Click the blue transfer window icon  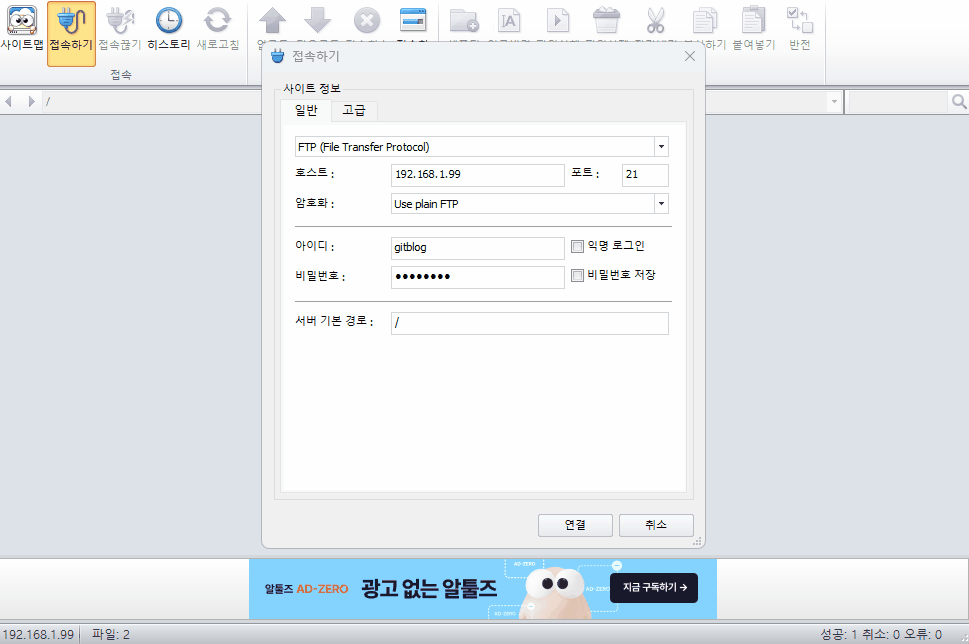tap(413, 21)
